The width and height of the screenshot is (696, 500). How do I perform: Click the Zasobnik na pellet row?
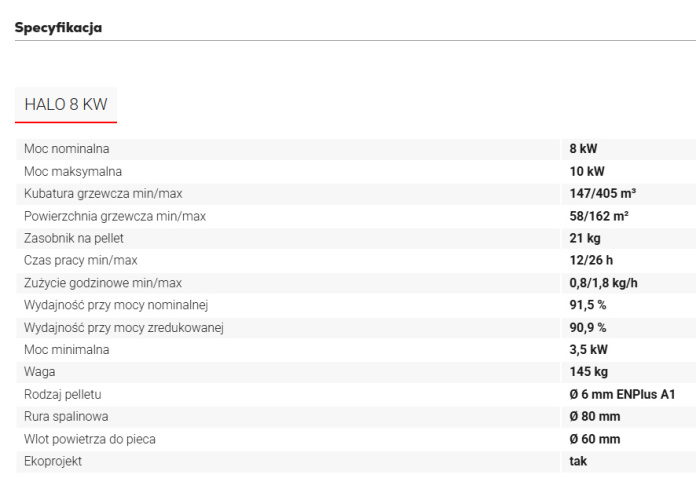[356, 238]
